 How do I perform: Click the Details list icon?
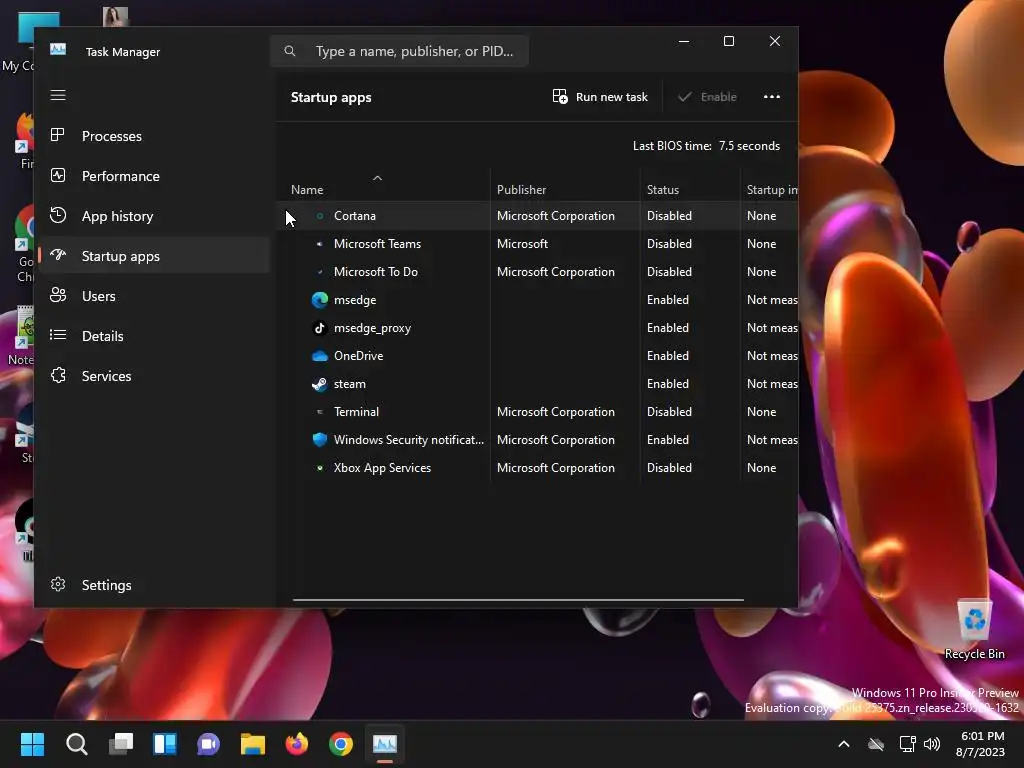(x=58, y=335)
